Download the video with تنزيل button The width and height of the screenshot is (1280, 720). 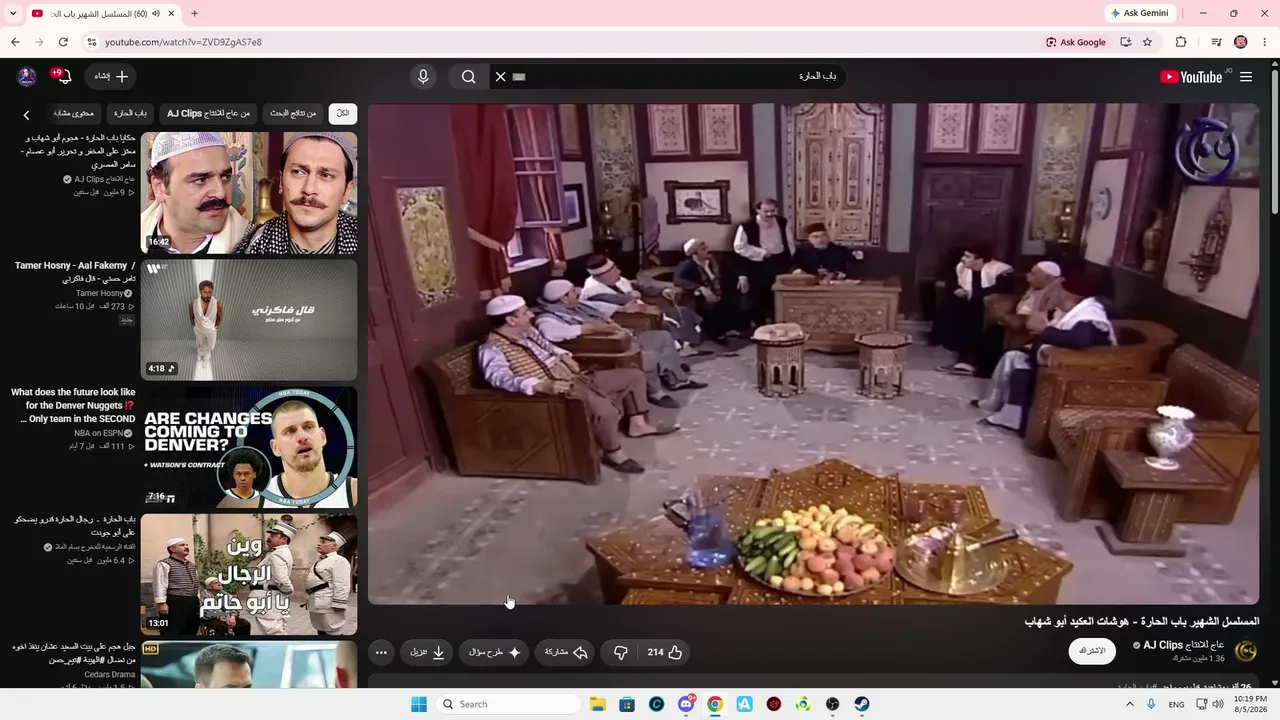(428, 652)
